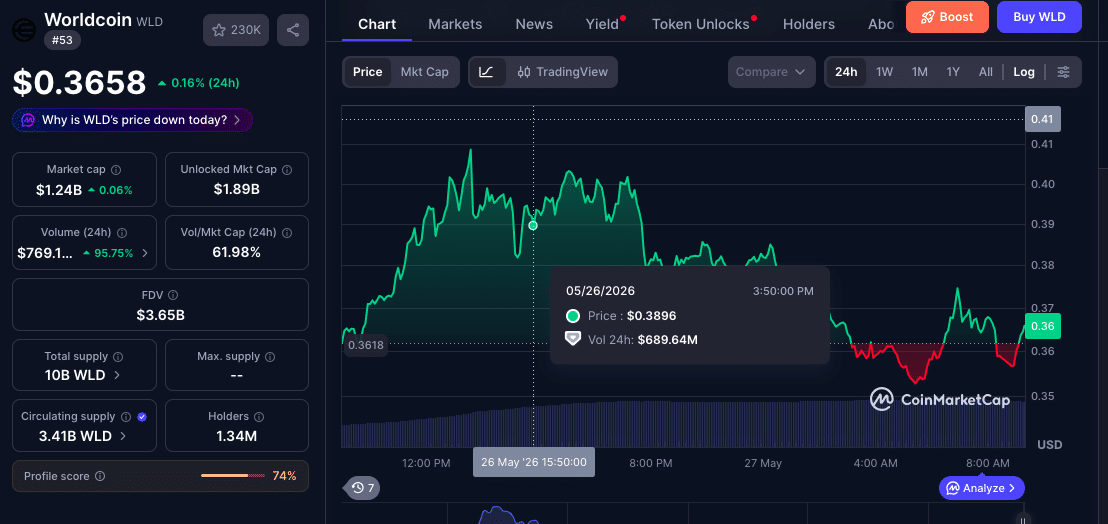Click info icon next to Market cap
Screen dimensions: 1108x524
tap(117, 169)
